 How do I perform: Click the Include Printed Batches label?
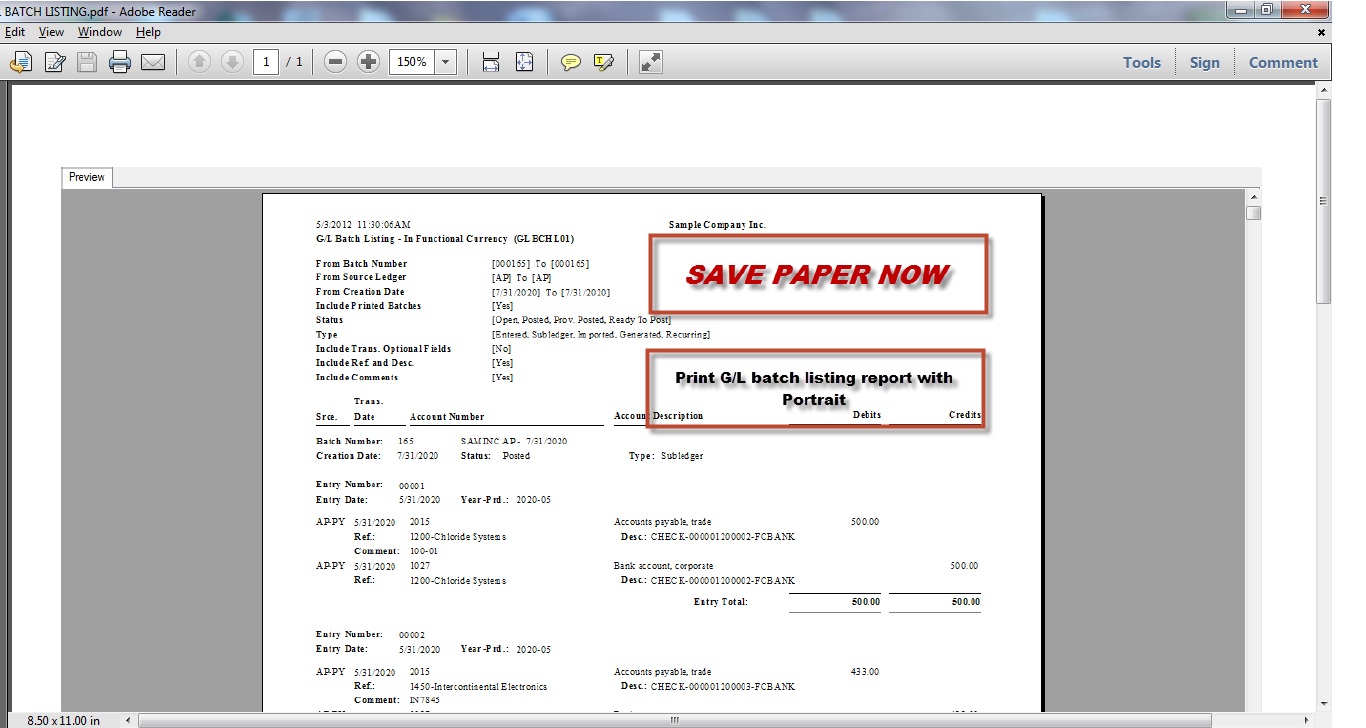[368, 306]
